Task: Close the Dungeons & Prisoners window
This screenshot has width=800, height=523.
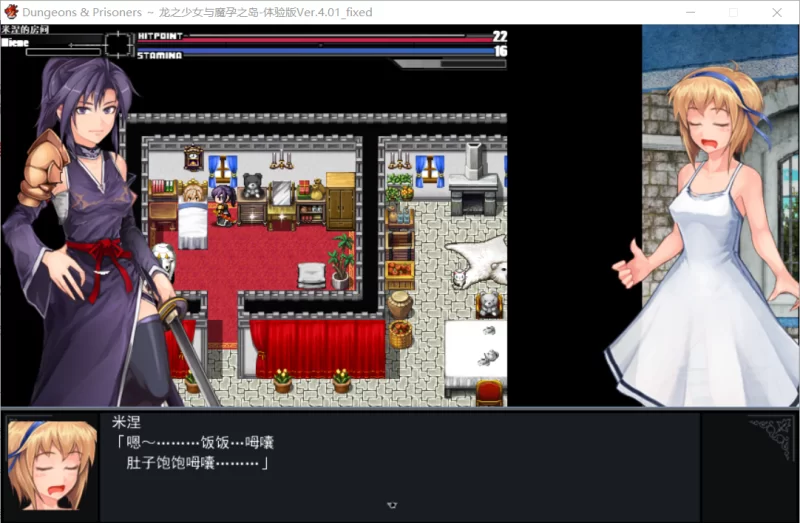Action: pos(777,12)
